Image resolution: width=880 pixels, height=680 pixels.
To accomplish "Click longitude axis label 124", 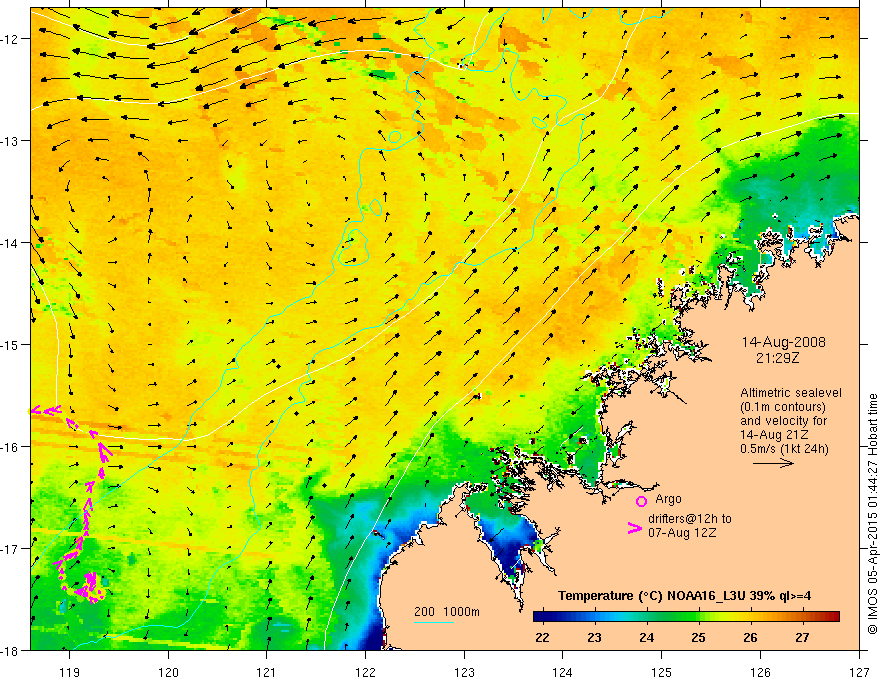I will pos(563,672).
